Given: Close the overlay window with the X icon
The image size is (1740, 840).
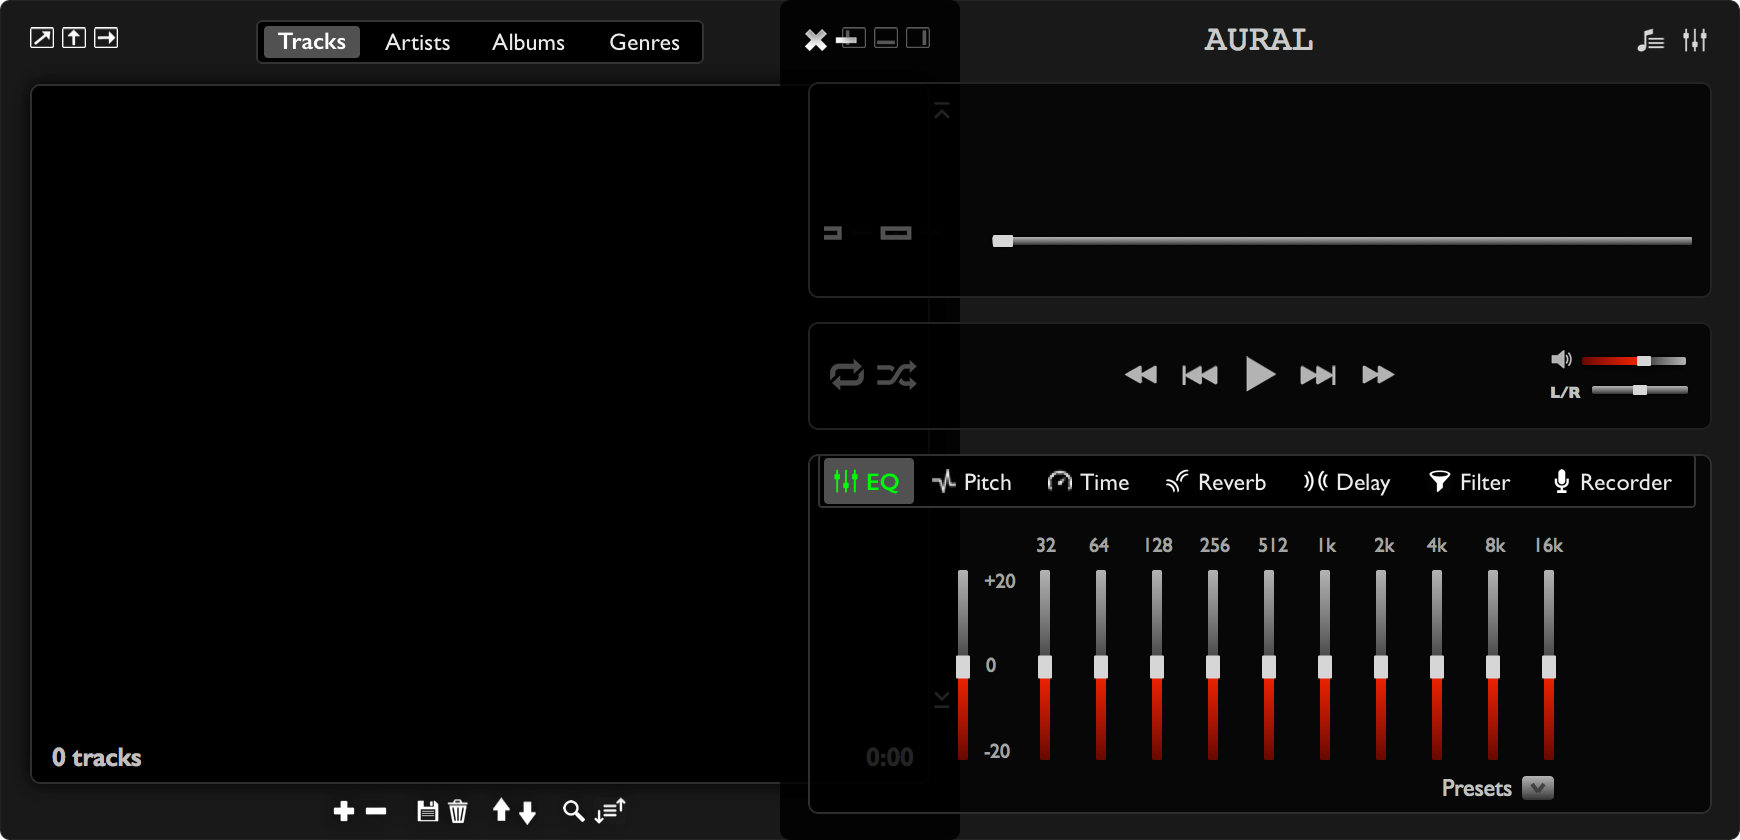Looking at the screenshot, I should tap(816, 40).
